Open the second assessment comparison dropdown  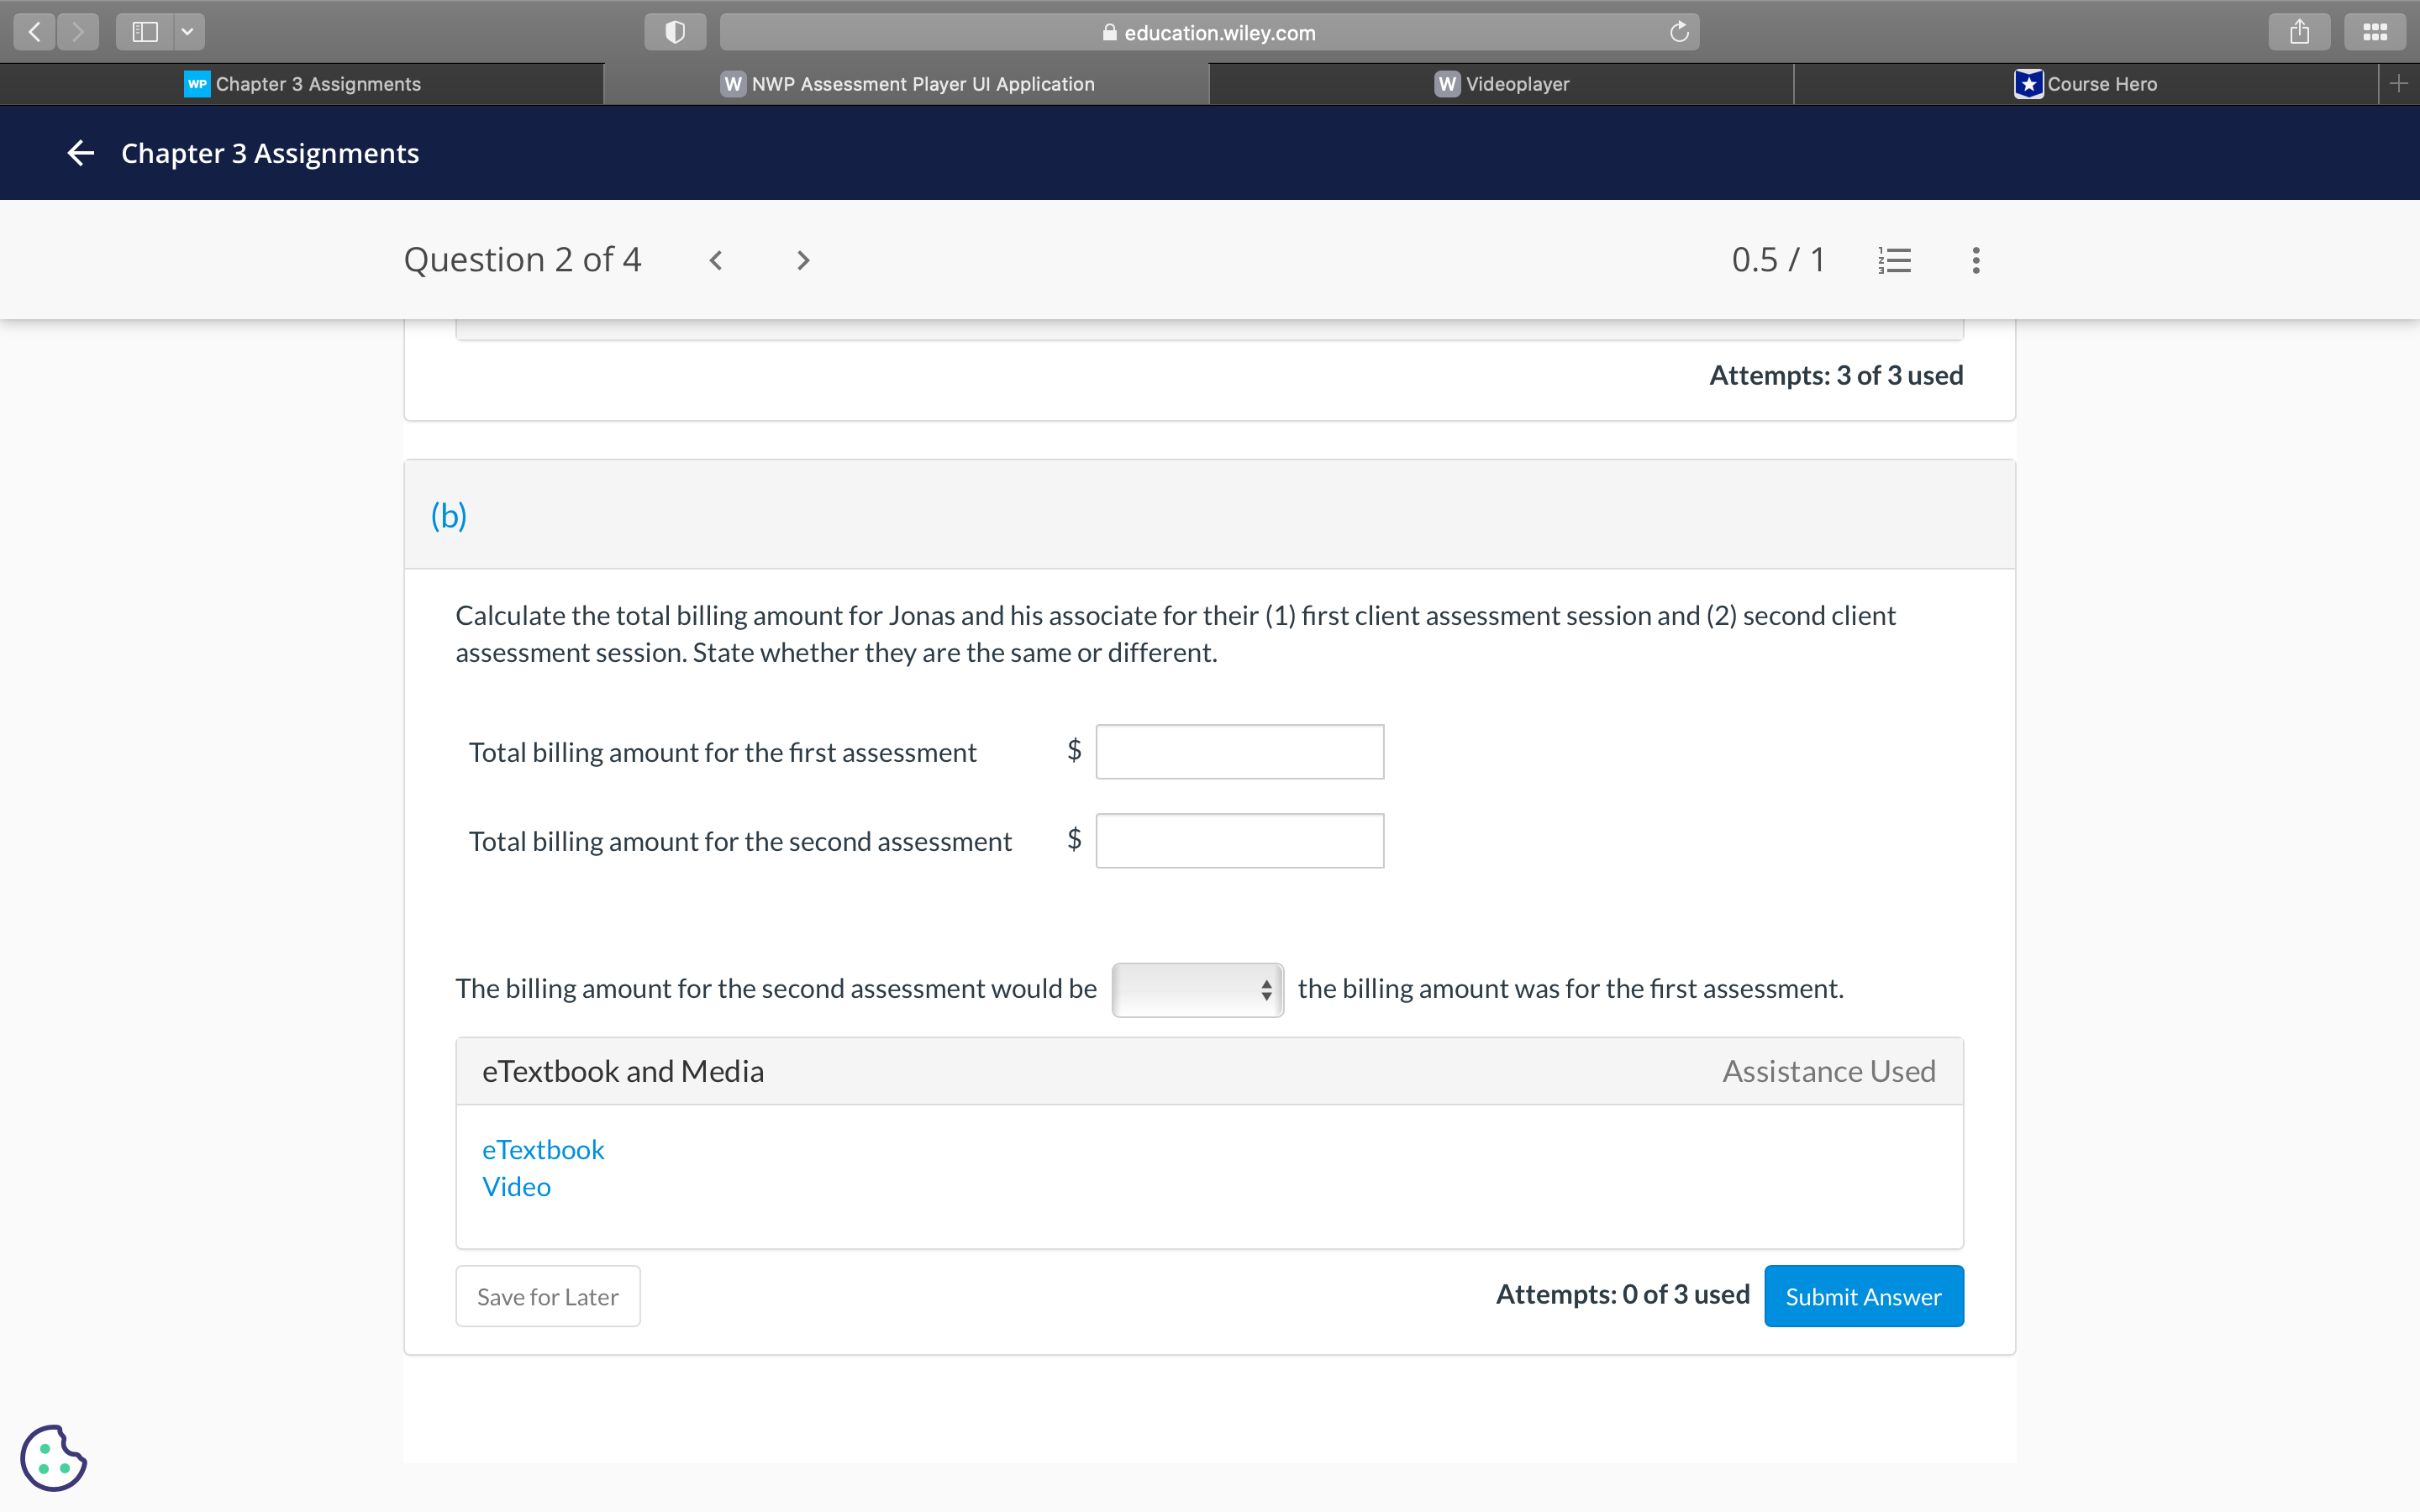tap(1197, 990)
